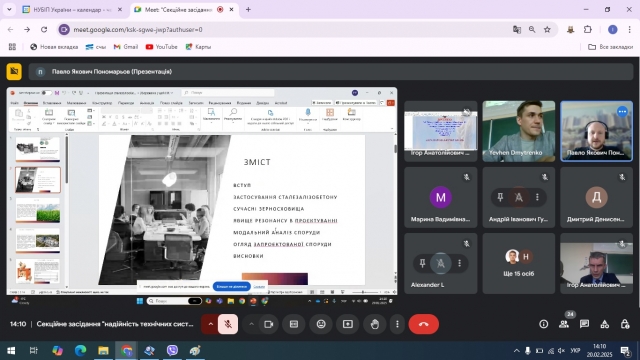Image resolution: width=640 pixels, height=360 pixels.
Task: Select Дмитрий Денисенко participant tile
Action: point(596,197)
